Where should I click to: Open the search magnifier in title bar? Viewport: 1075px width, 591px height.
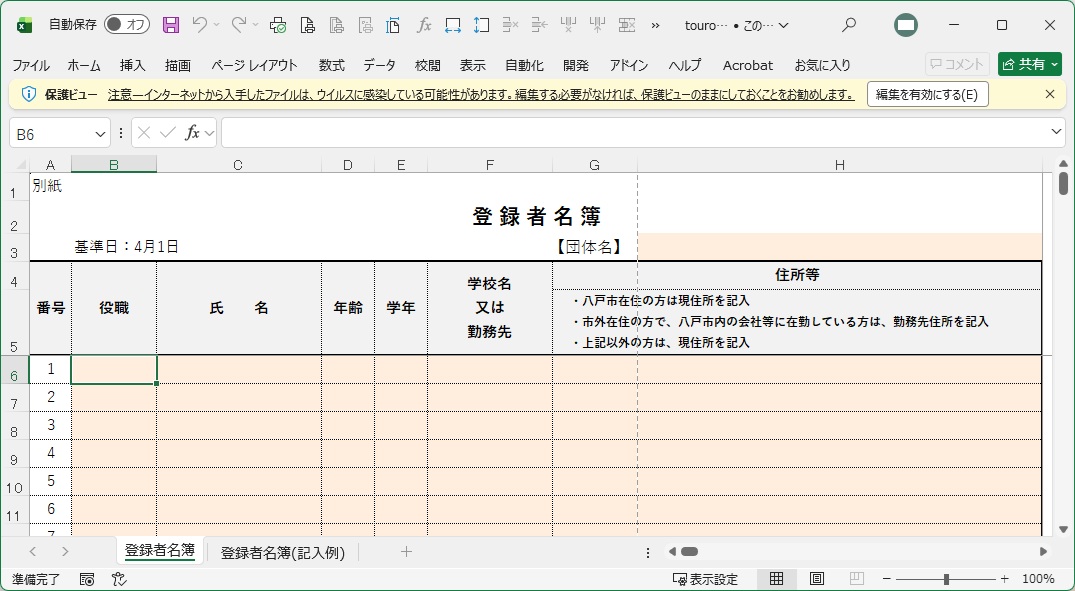849,25
